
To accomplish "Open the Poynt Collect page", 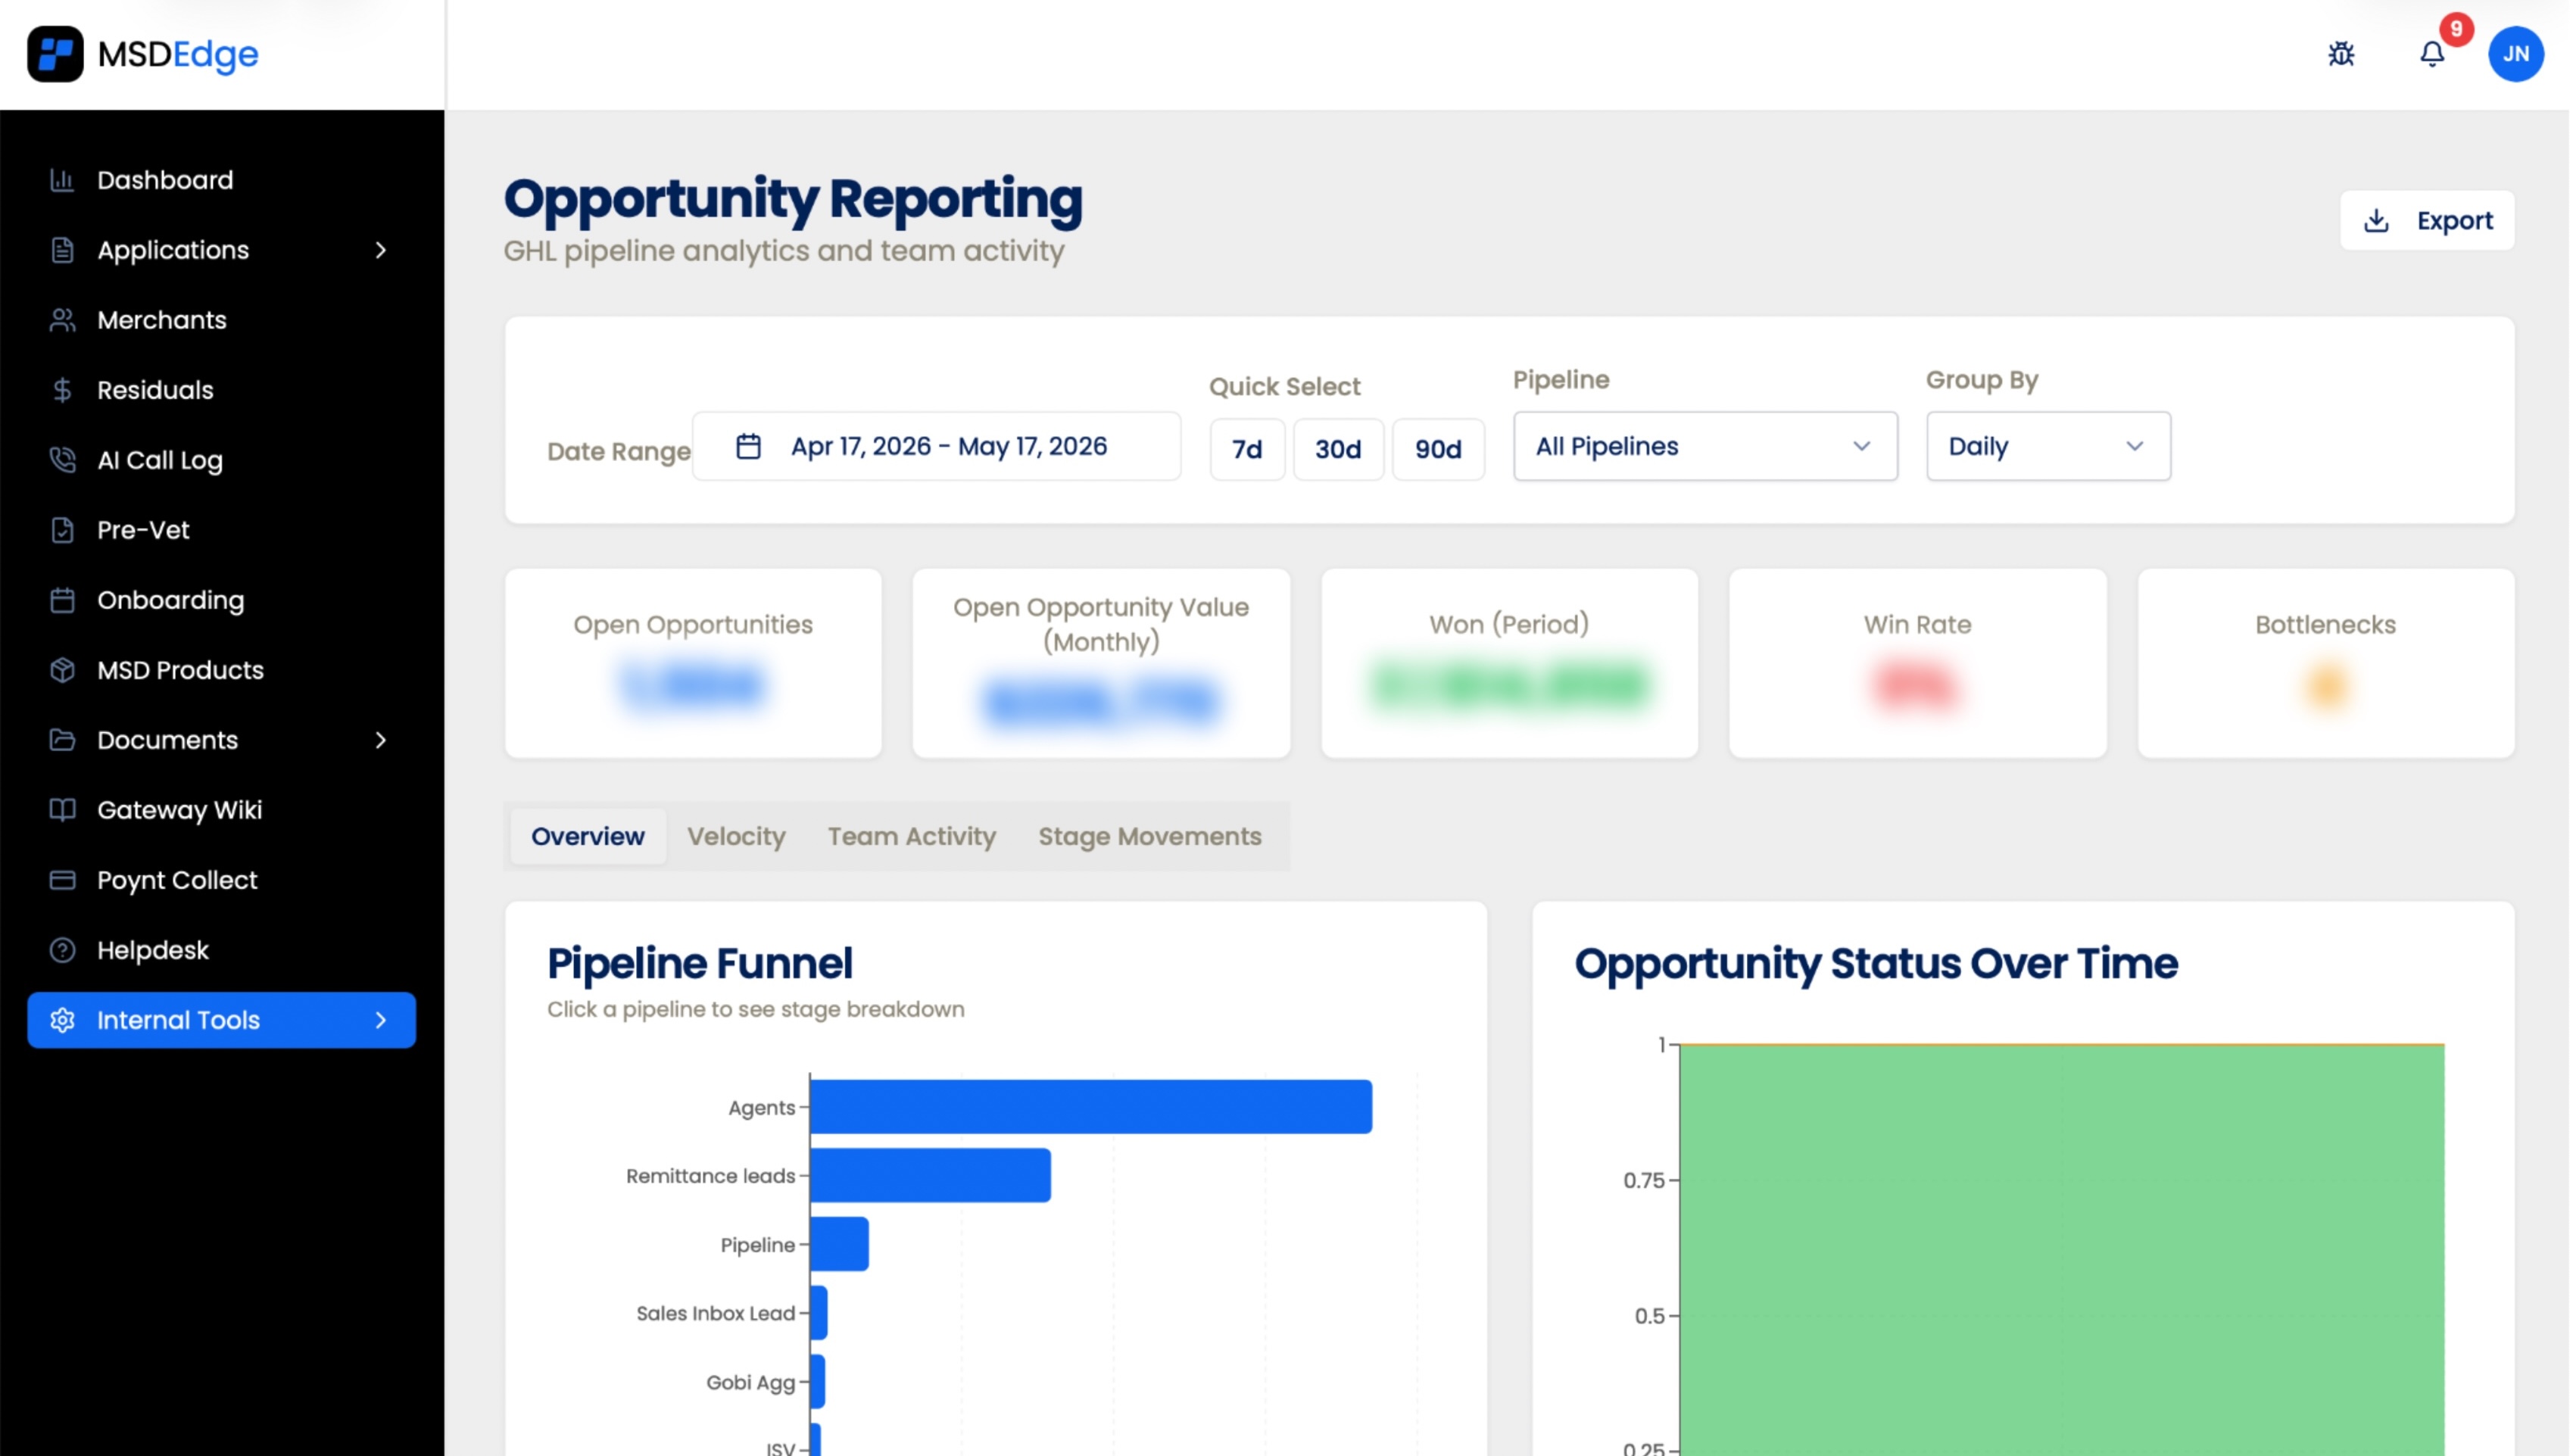I will 221,880.
